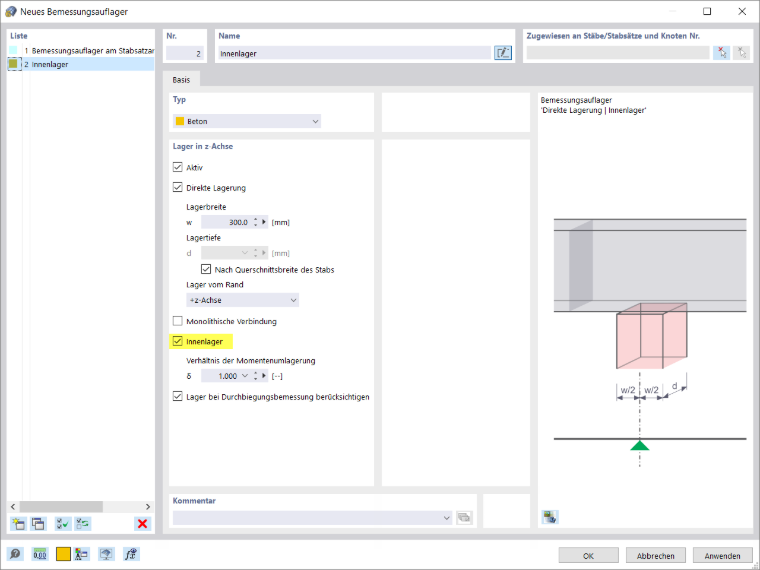Enable Monolithische Verbindung checkbox
The image size is (760, 570).
coord(178,321)
